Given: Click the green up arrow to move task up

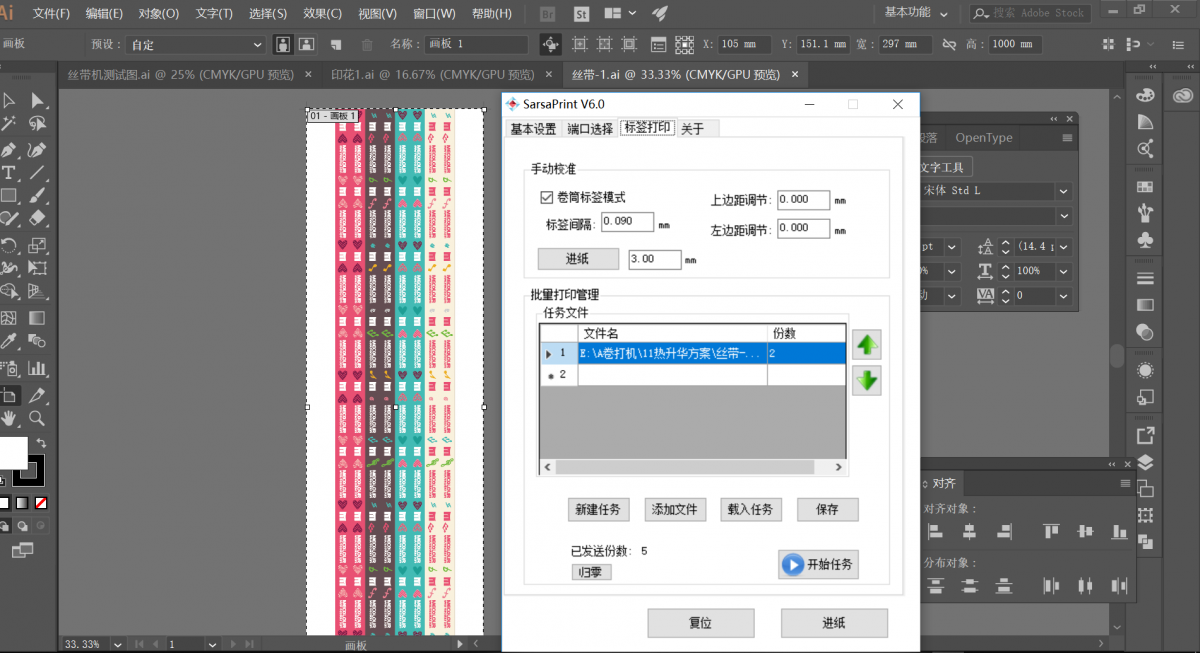Looking at the screenshot, I should click(866, 346).
